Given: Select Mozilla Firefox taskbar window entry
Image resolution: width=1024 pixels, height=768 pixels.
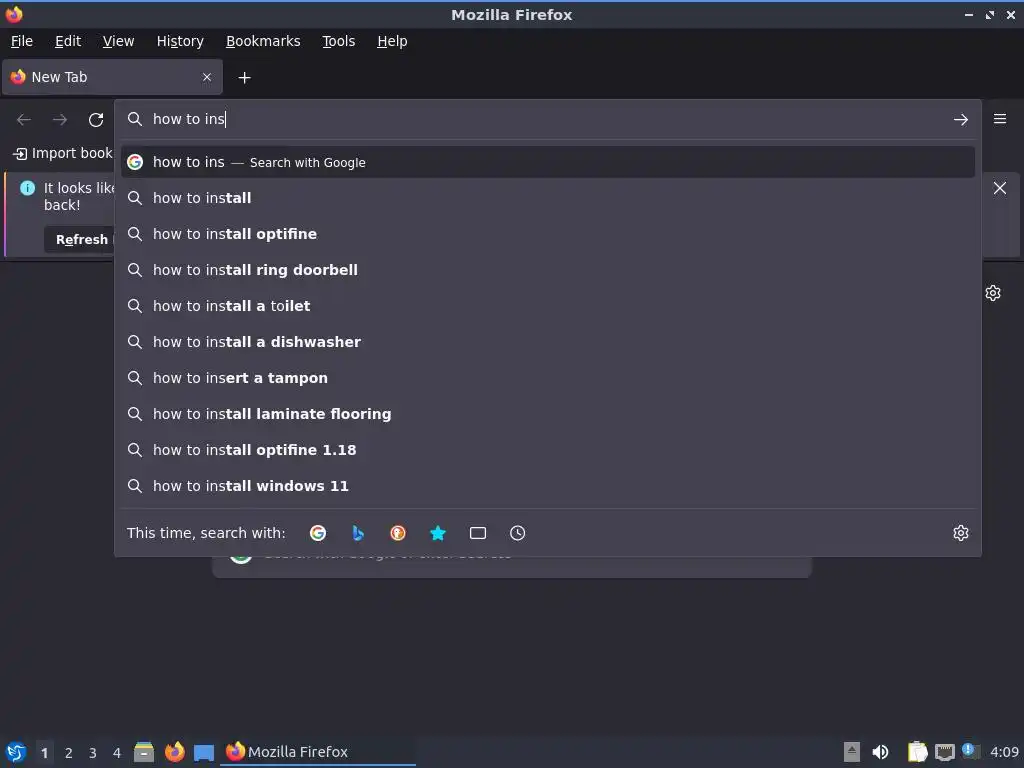Looking at the screenshot, I should pyautogui.click(x=318, y=752).
